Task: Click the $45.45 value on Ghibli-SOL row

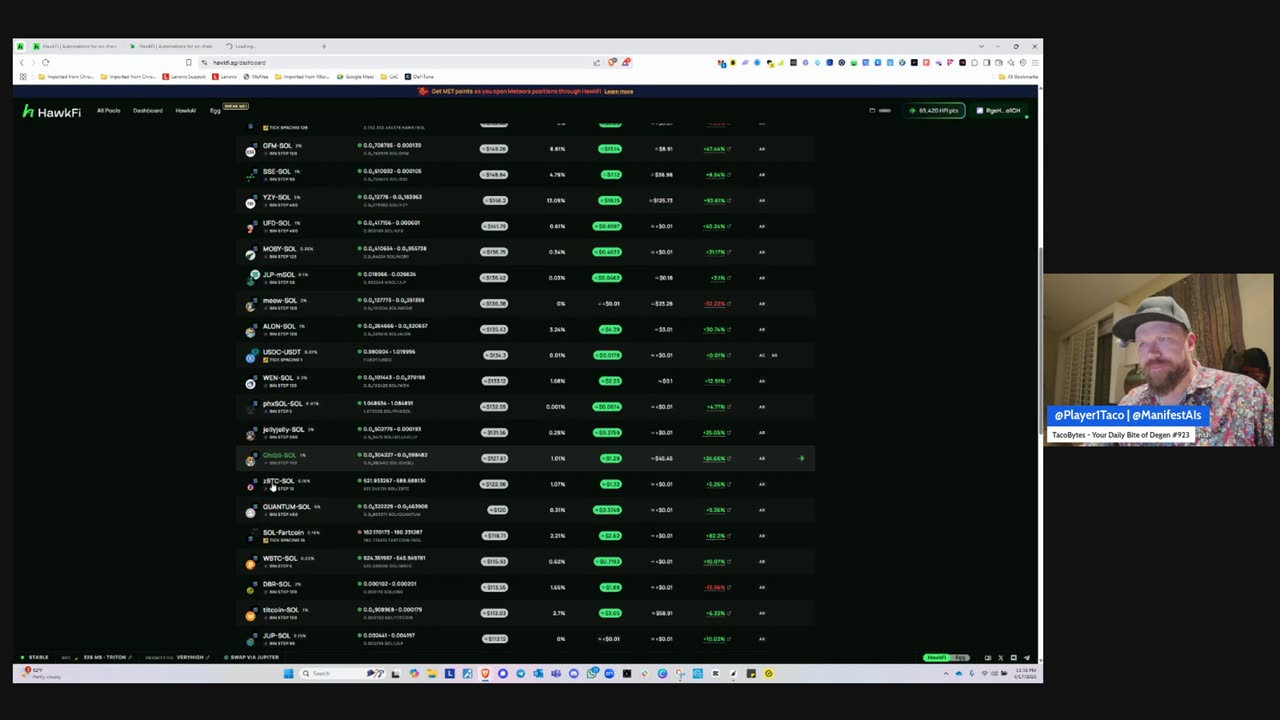Action: click(x=662, y=458)
